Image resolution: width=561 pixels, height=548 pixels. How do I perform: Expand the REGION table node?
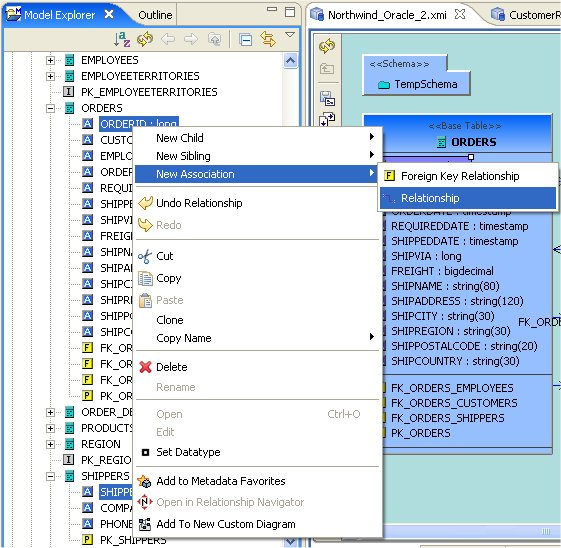click(50, 444)
